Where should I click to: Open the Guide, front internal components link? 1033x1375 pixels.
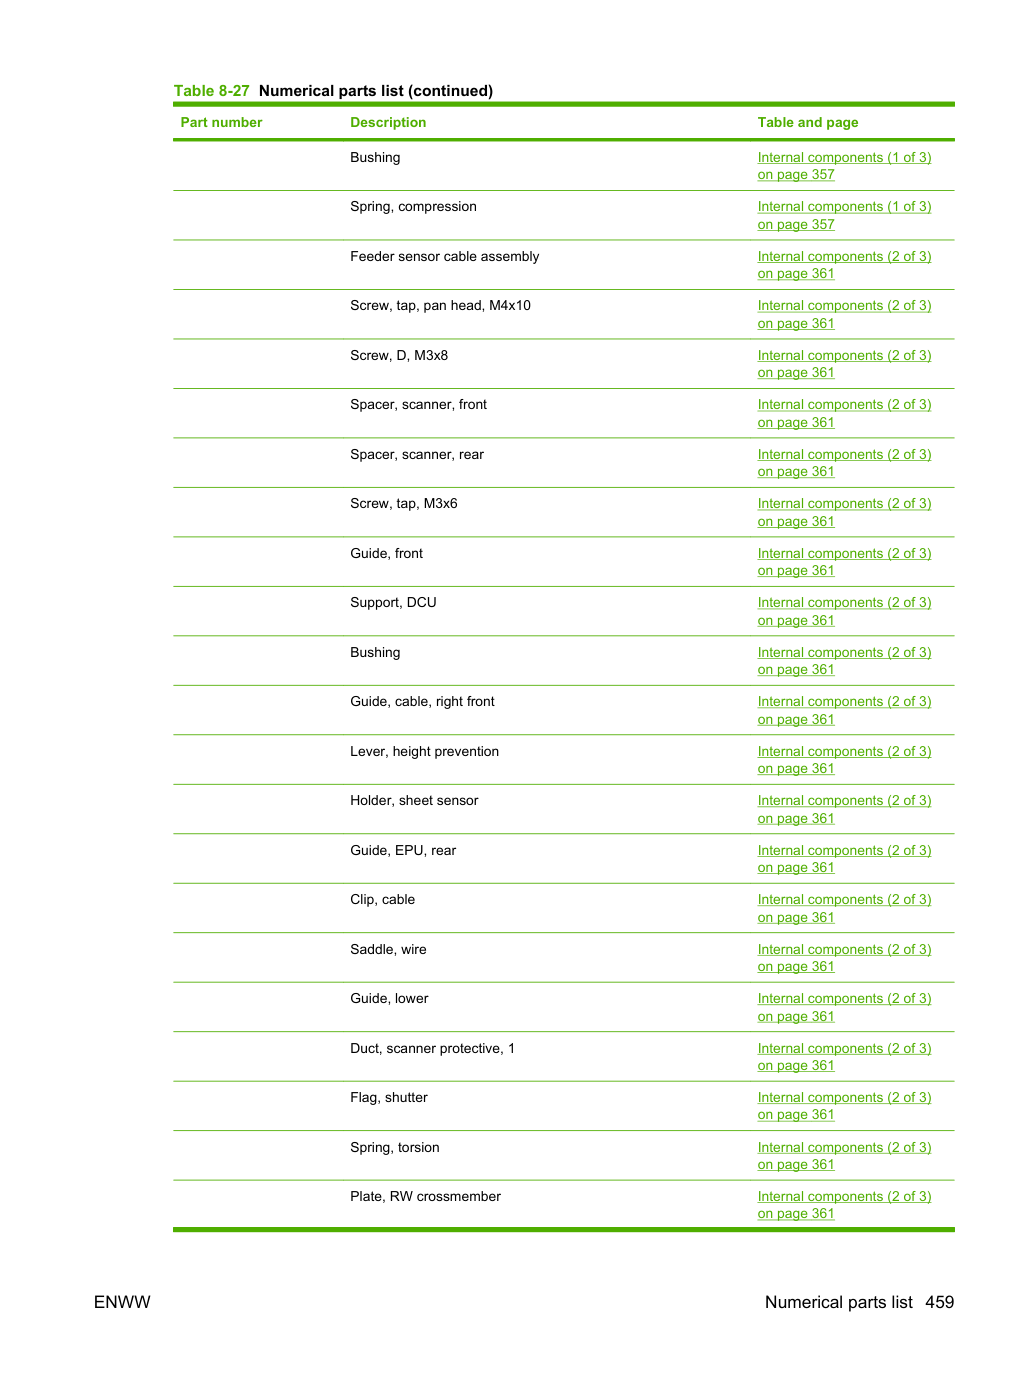click(844, 562)
